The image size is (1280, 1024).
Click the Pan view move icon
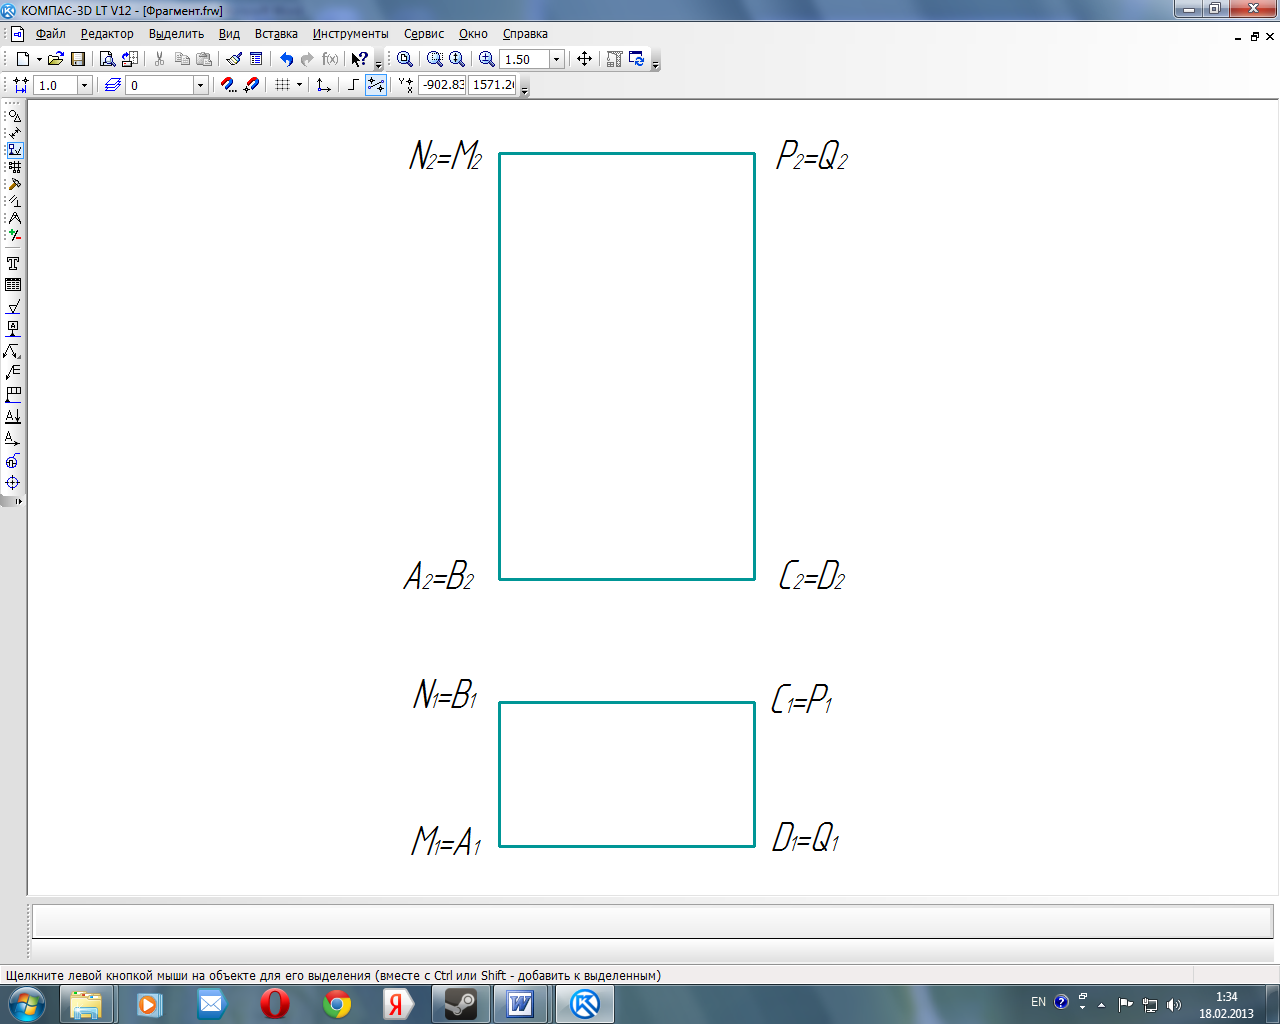pos(585,60)
